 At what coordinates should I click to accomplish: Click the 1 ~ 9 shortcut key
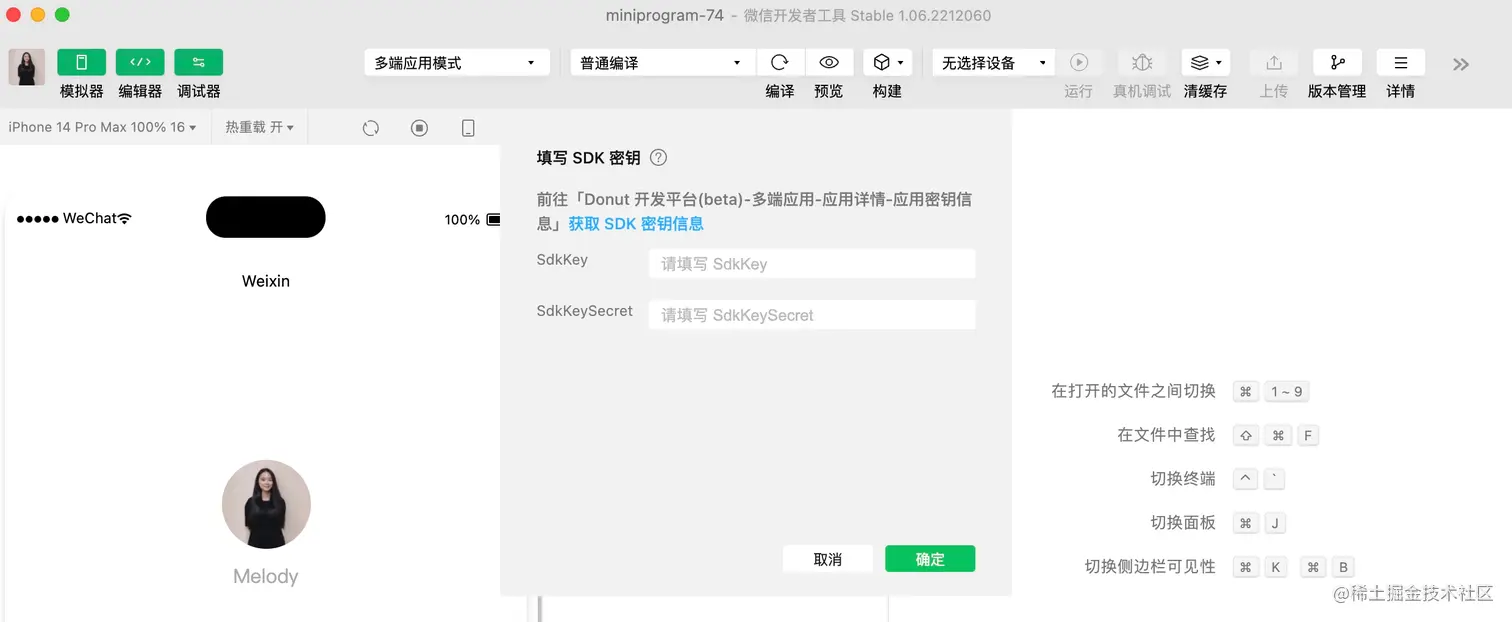[x=1287, y=392]
